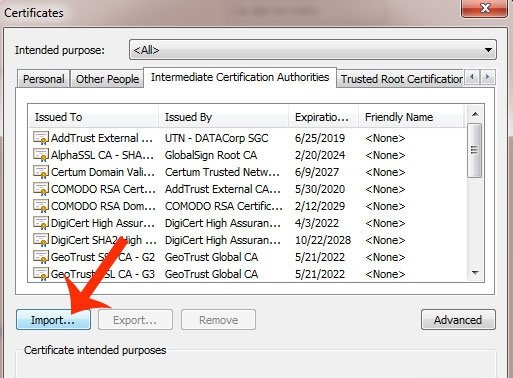Sort by the Expiration column header
The height and width of the screenshot is (378, 513).
tap(323, 117)
